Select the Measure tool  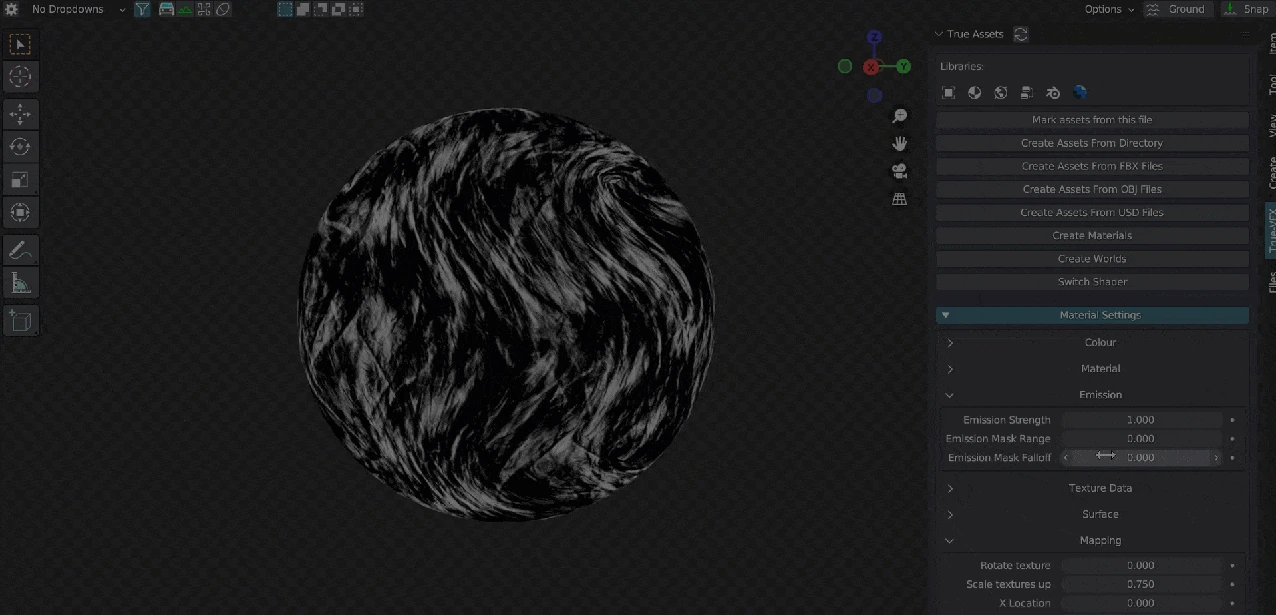20,283
